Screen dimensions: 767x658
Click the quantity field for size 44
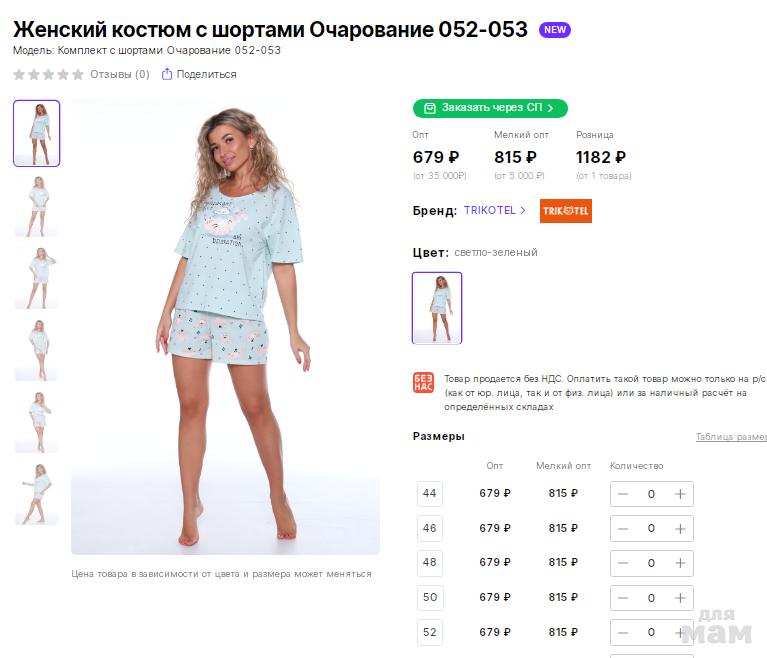coord(651,494)
